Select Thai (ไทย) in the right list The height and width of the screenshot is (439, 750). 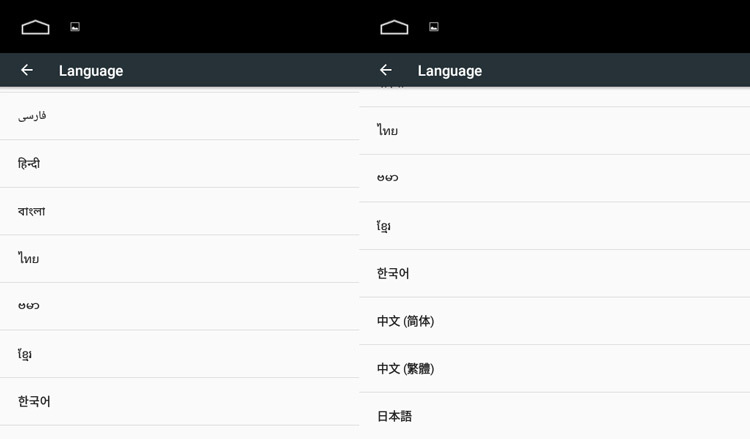[x=554, y=131]
